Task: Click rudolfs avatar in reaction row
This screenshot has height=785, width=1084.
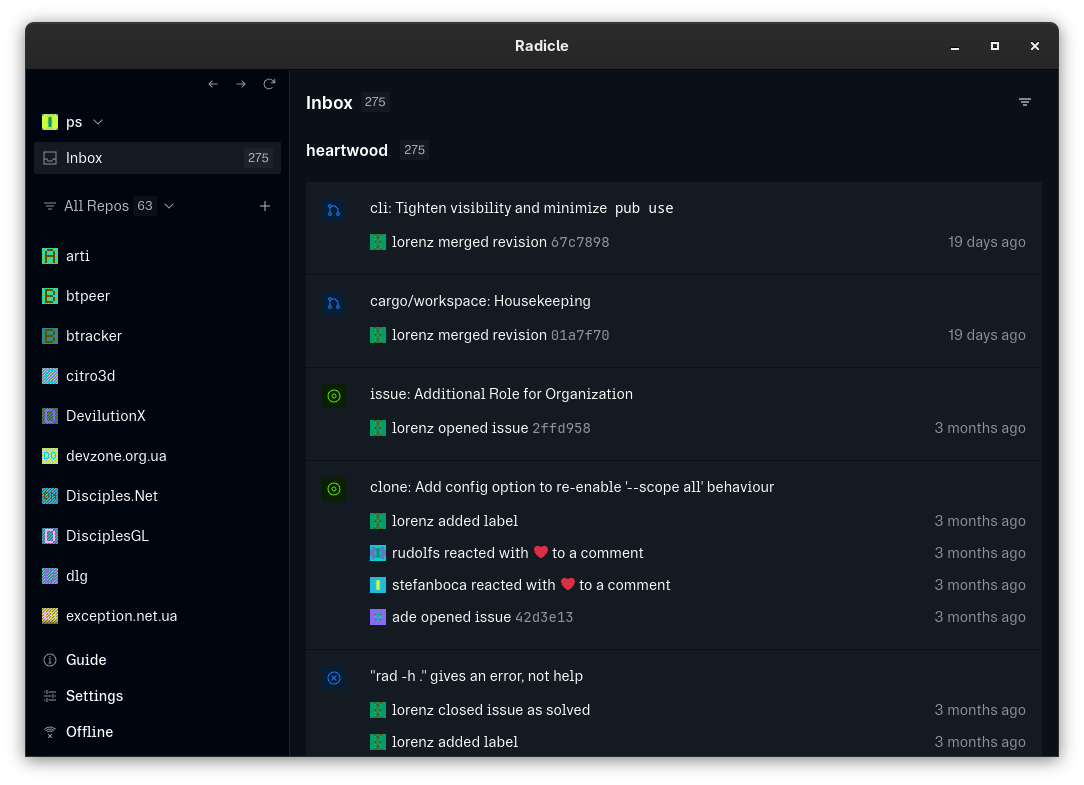Action: 378,553
